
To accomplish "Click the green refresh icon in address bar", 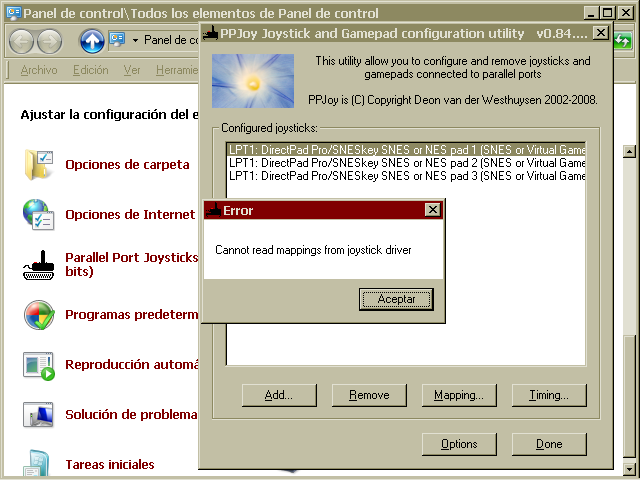I will click(622, 41).
